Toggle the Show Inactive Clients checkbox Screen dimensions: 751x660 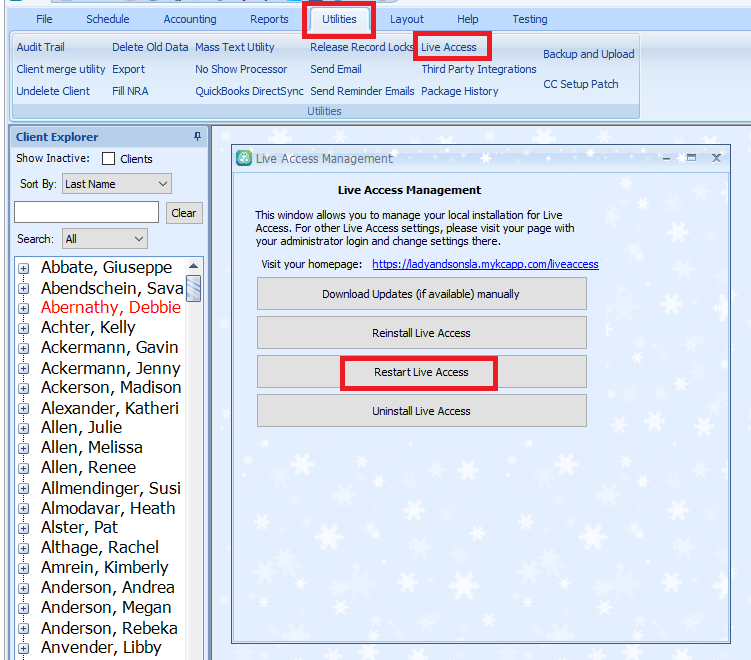pyautogui.click(x=109, y=159)
